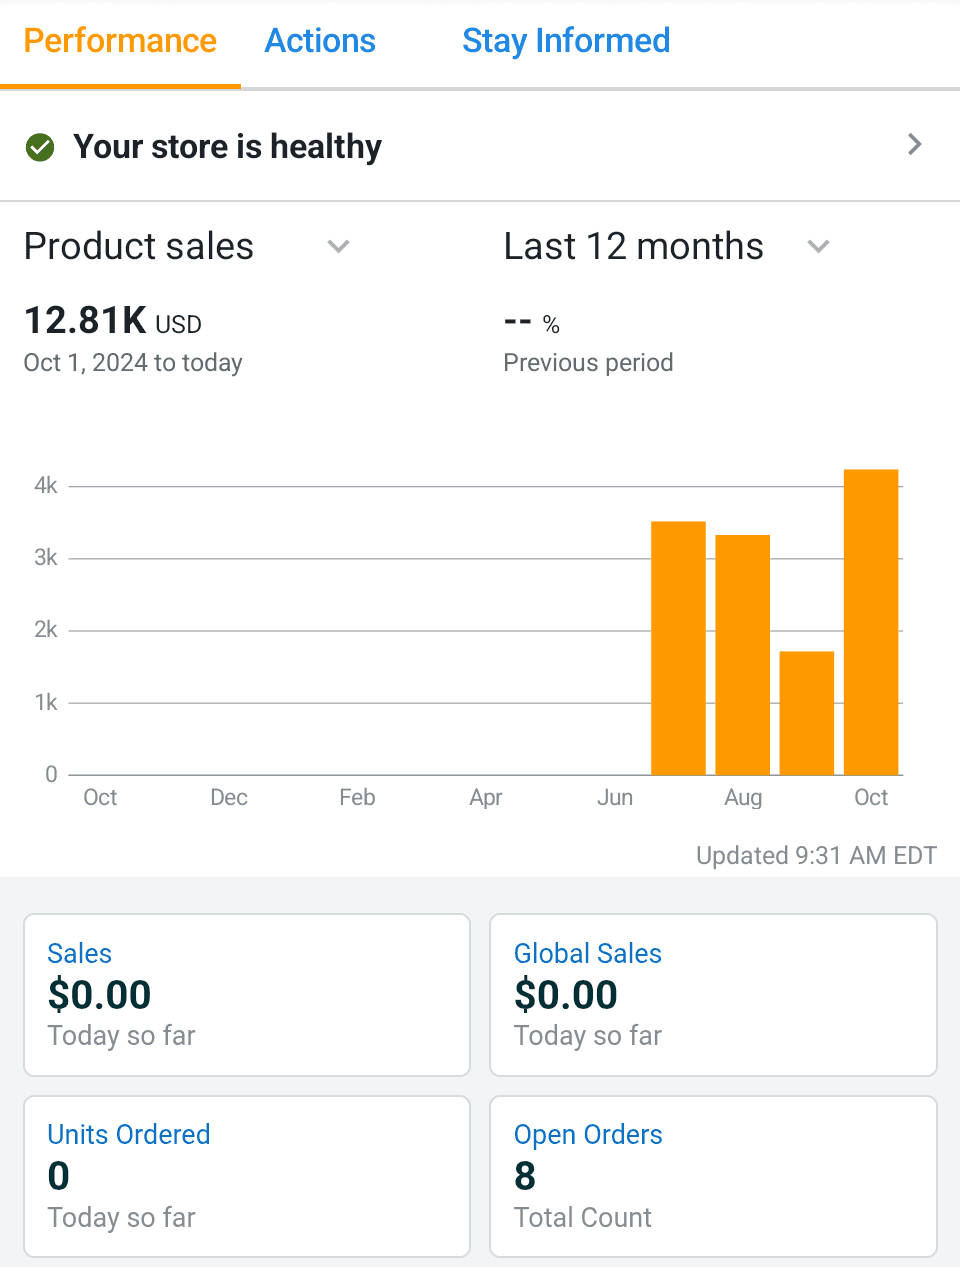Open store health details chevron arrow
The image size is (960, 1267).
coord(914,145)
